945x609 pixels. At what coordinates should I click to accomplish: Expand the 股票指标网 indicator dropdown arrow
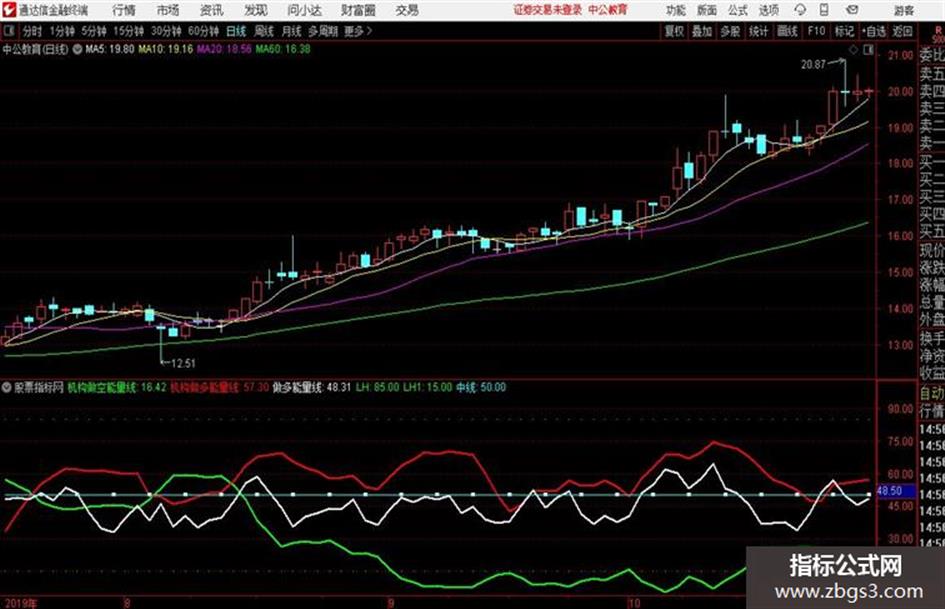[x=6, y=388]
